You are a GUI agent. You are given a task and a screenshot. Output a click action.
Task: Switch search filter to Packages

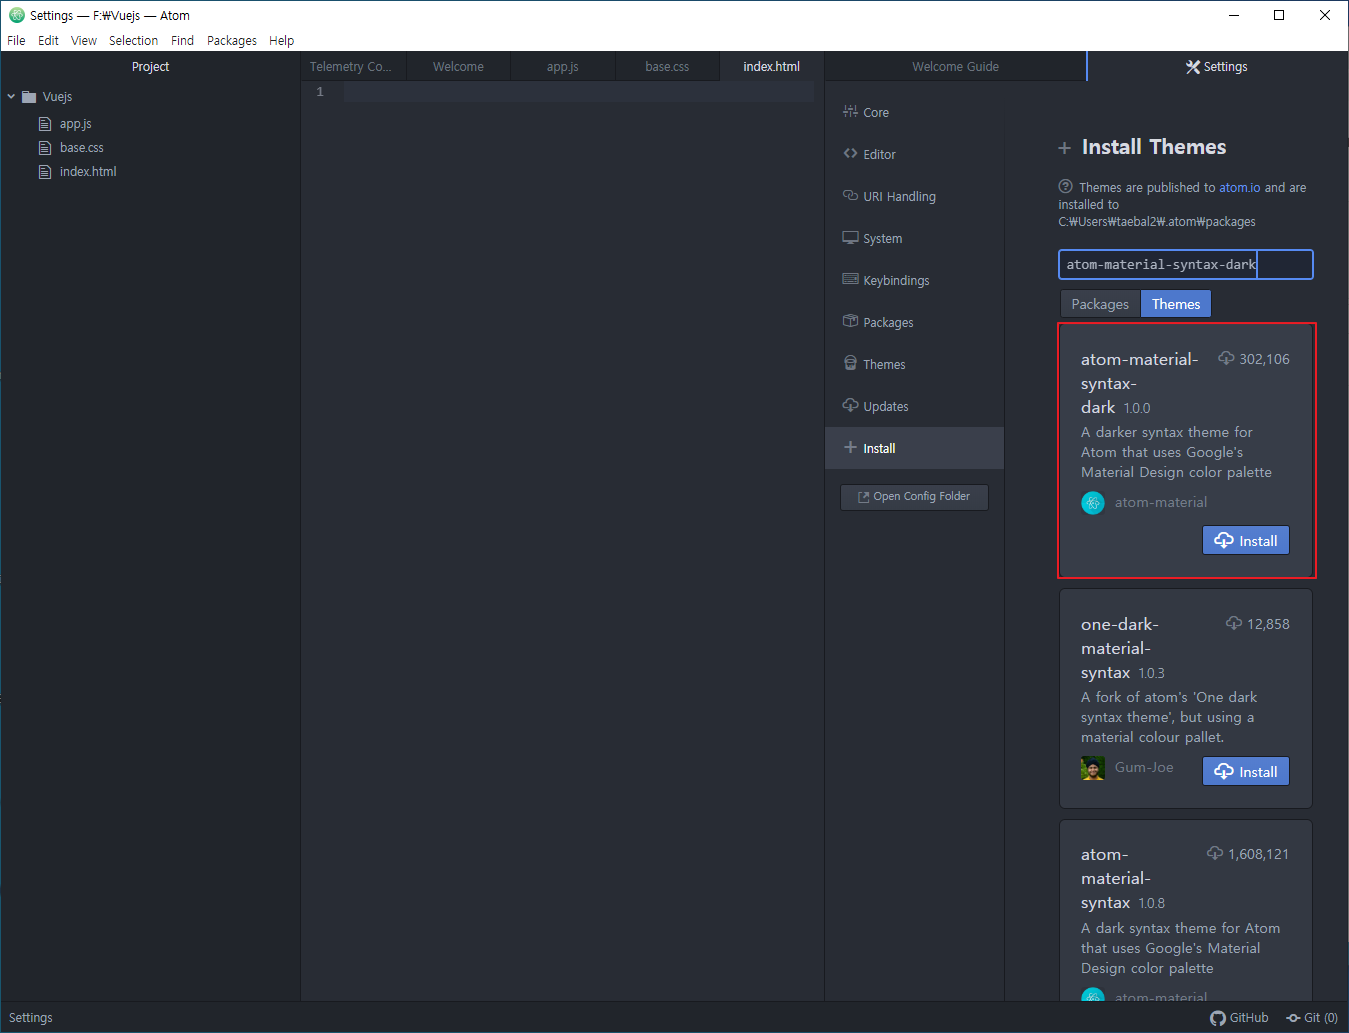click(x=1100, y=304)
